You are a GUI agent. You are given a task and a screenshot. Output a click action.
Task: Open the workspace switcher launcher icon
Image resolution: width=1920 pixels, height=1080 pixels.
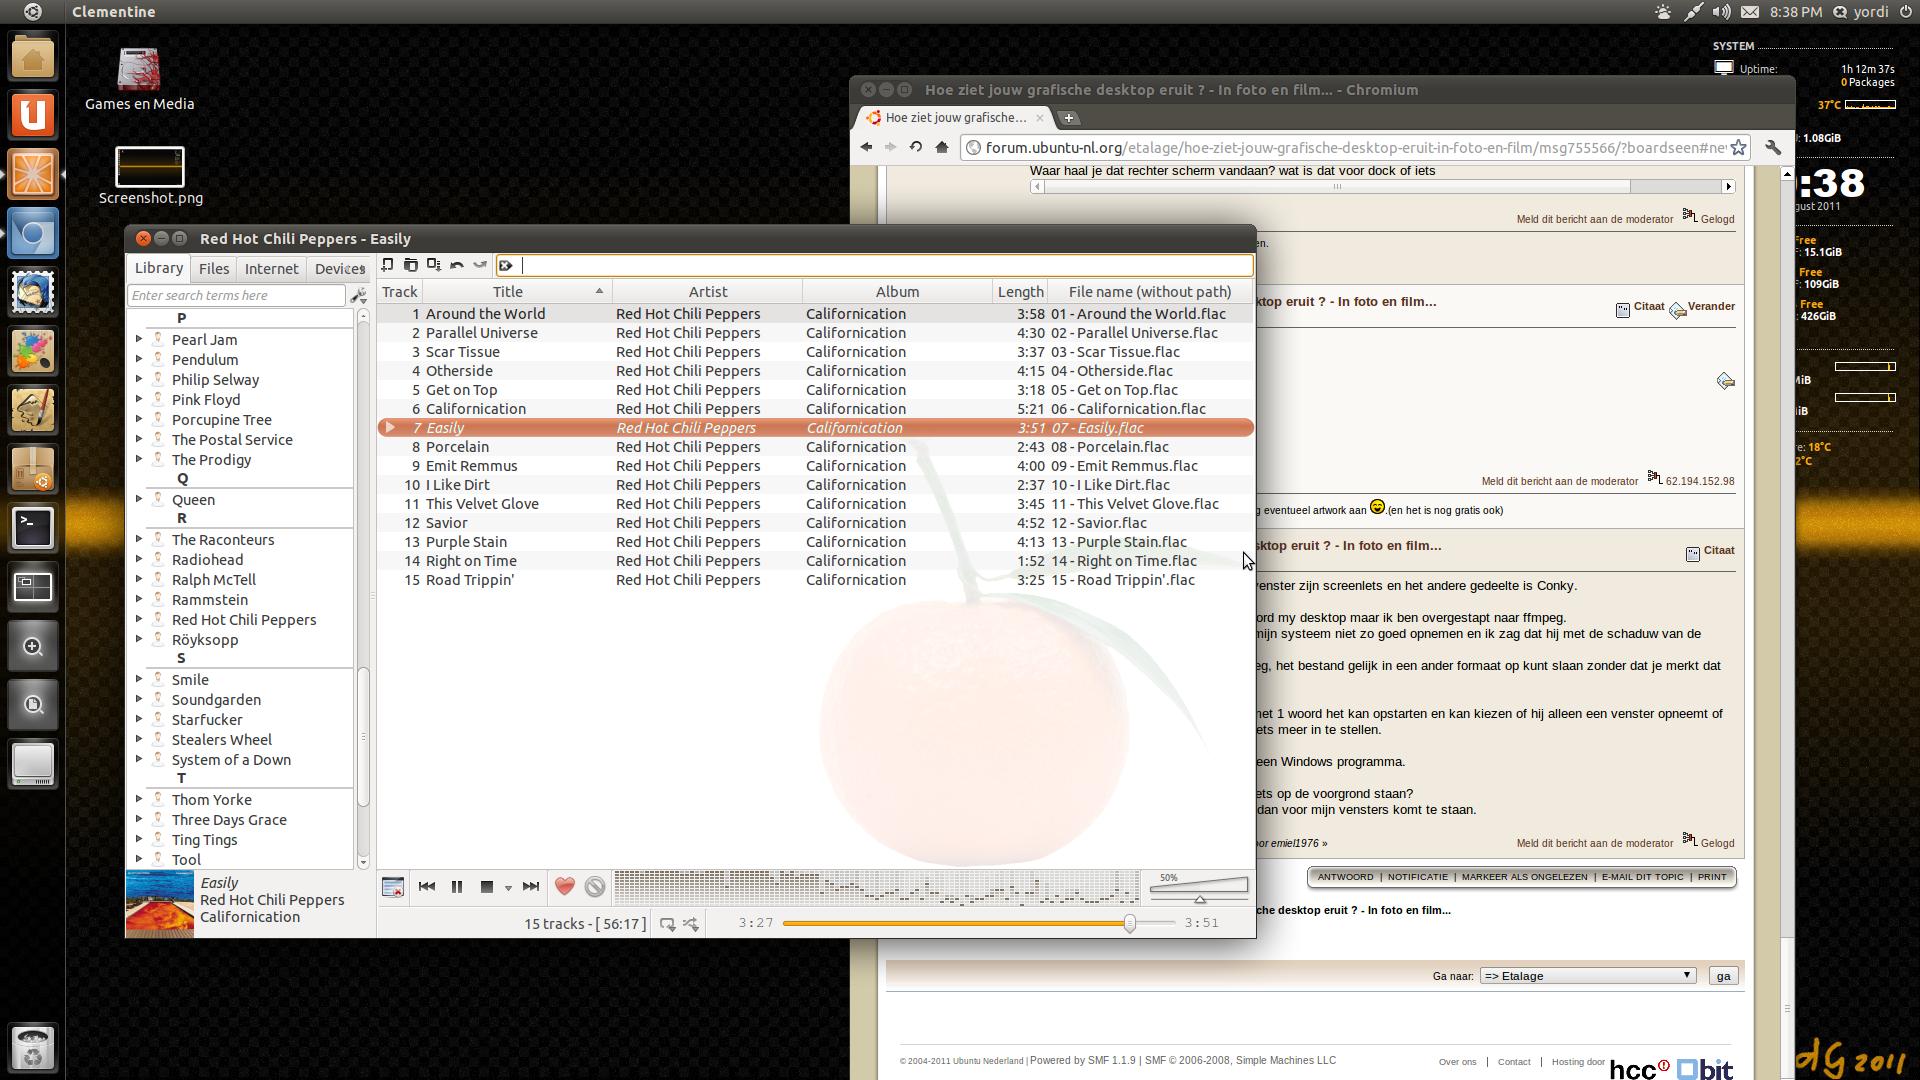[33, 586]
